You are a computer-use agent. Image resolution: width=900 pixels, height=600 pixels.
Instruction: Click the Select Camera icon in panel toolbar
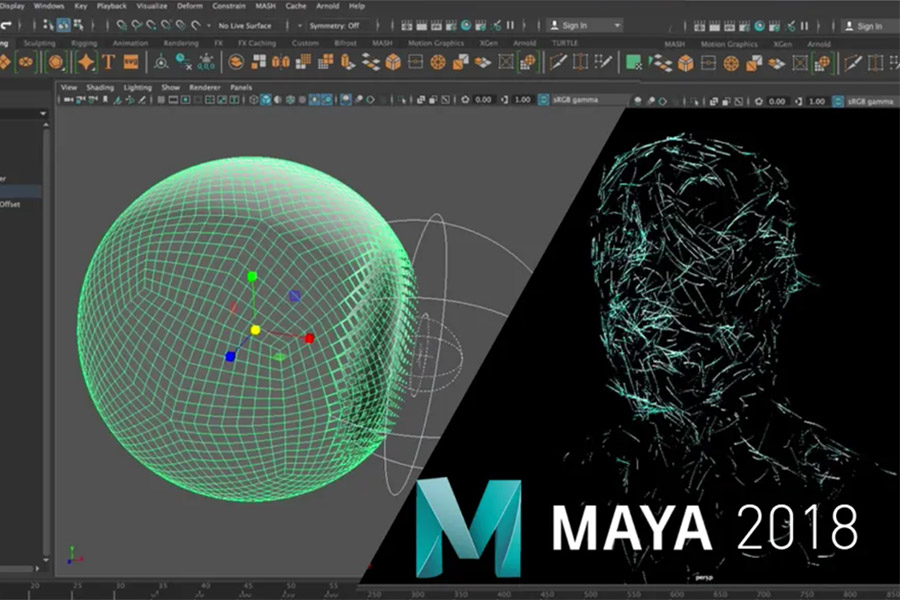[x=69, y=100]
